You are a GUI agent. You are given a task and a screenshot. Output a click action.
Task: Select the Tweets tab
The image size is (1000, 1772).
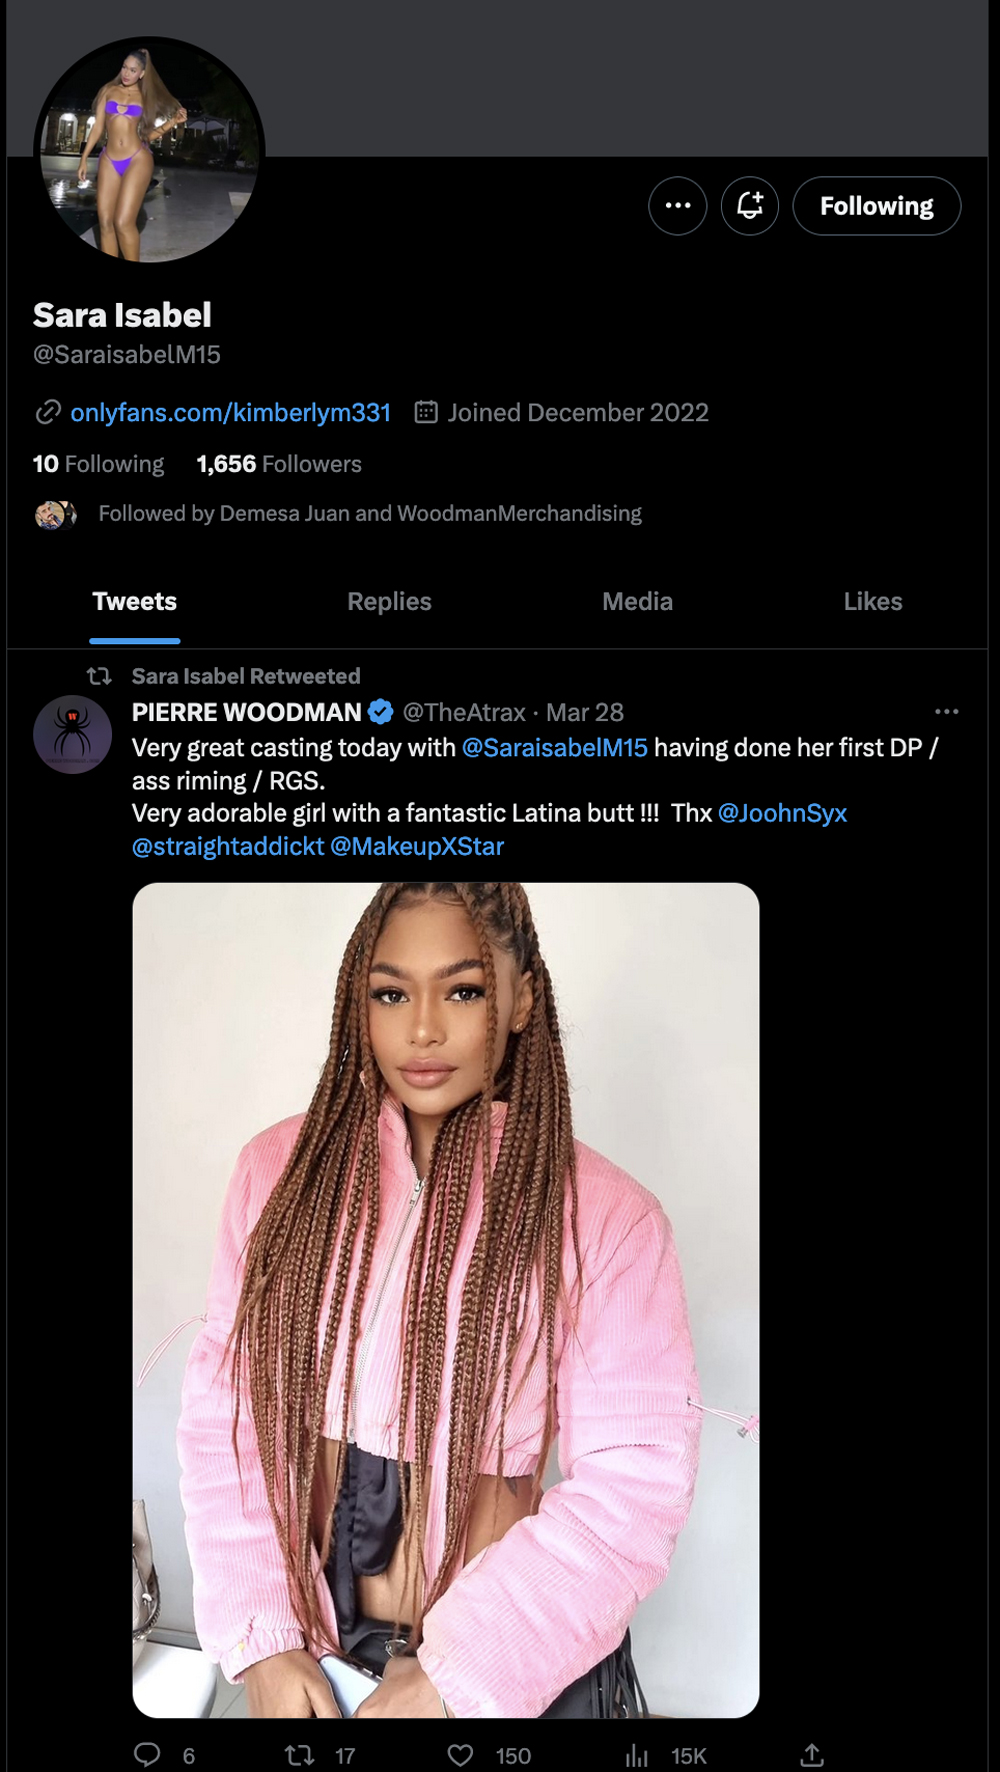click(135, 602)
